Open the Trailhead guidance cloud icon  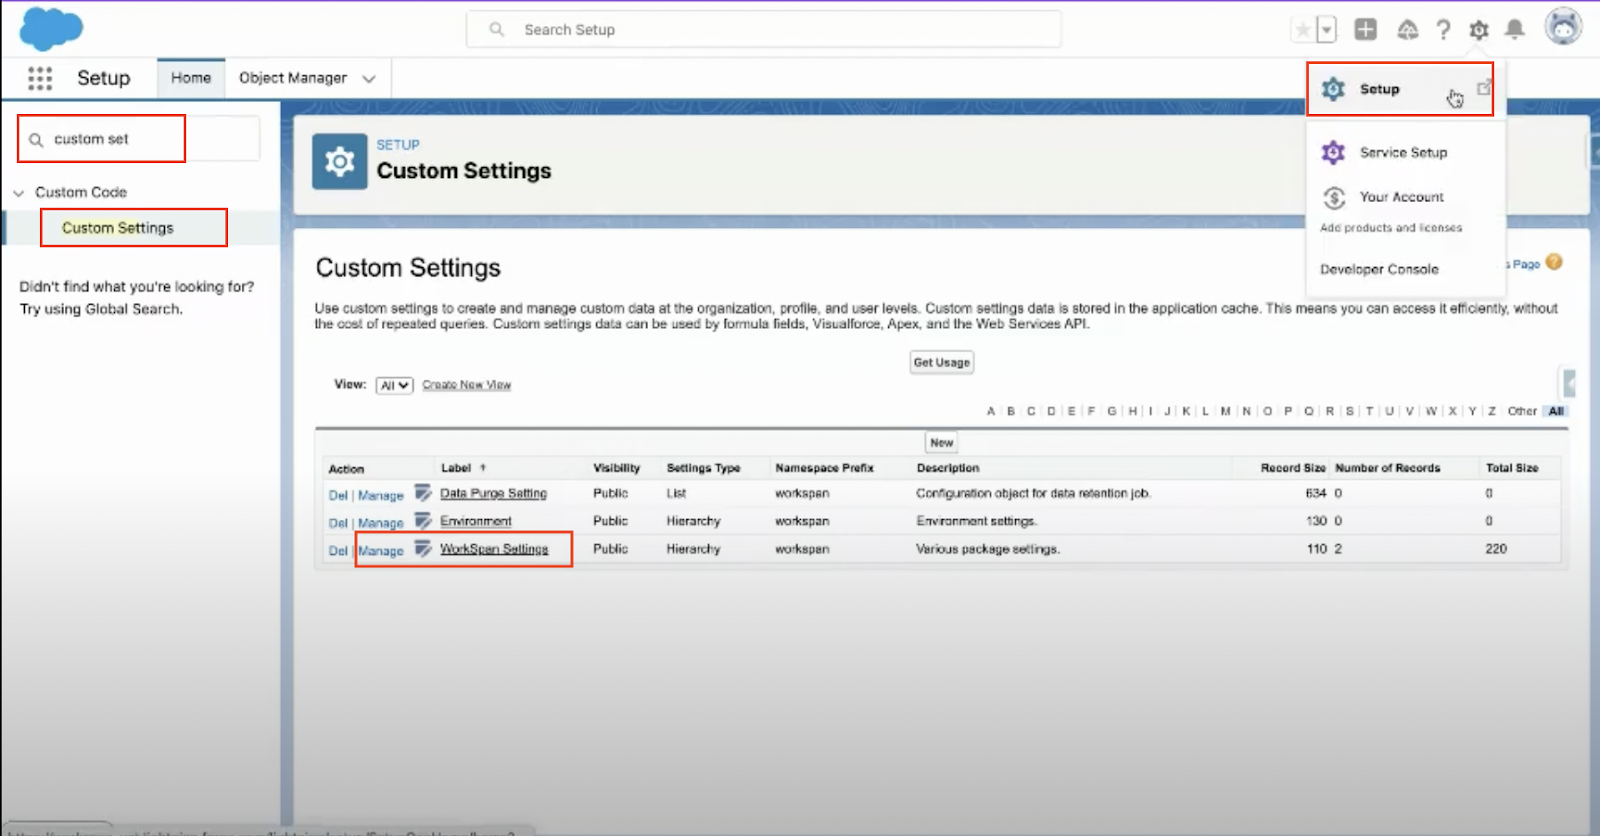click(x=1407, y=30)
